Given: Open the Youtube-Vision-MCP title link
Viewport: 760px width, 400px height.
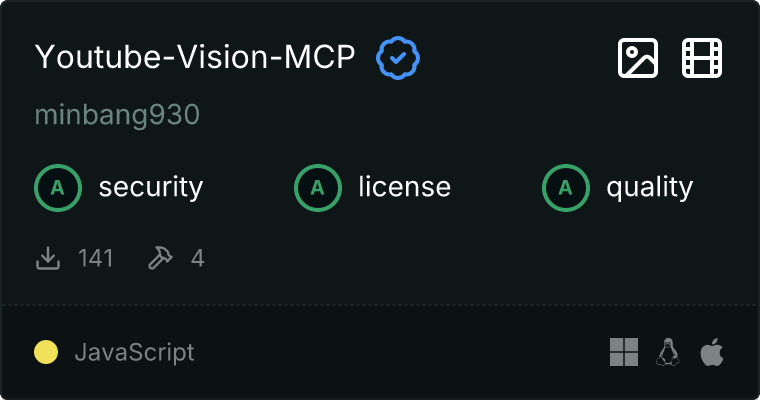Looking at the screenshot, I should [x=195, y=58].
